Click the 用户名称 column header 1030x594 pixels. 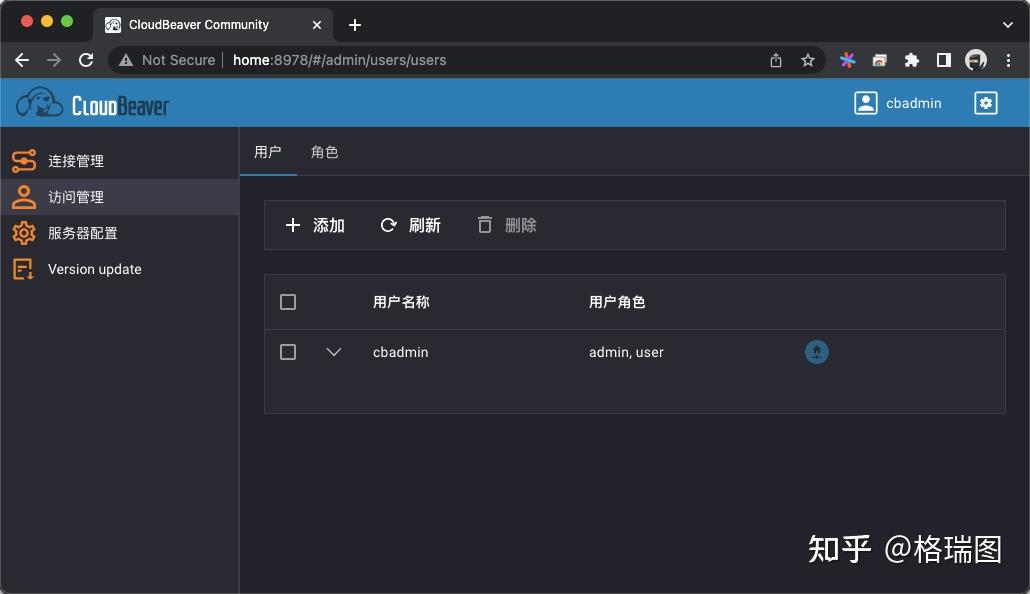(401, 302)
